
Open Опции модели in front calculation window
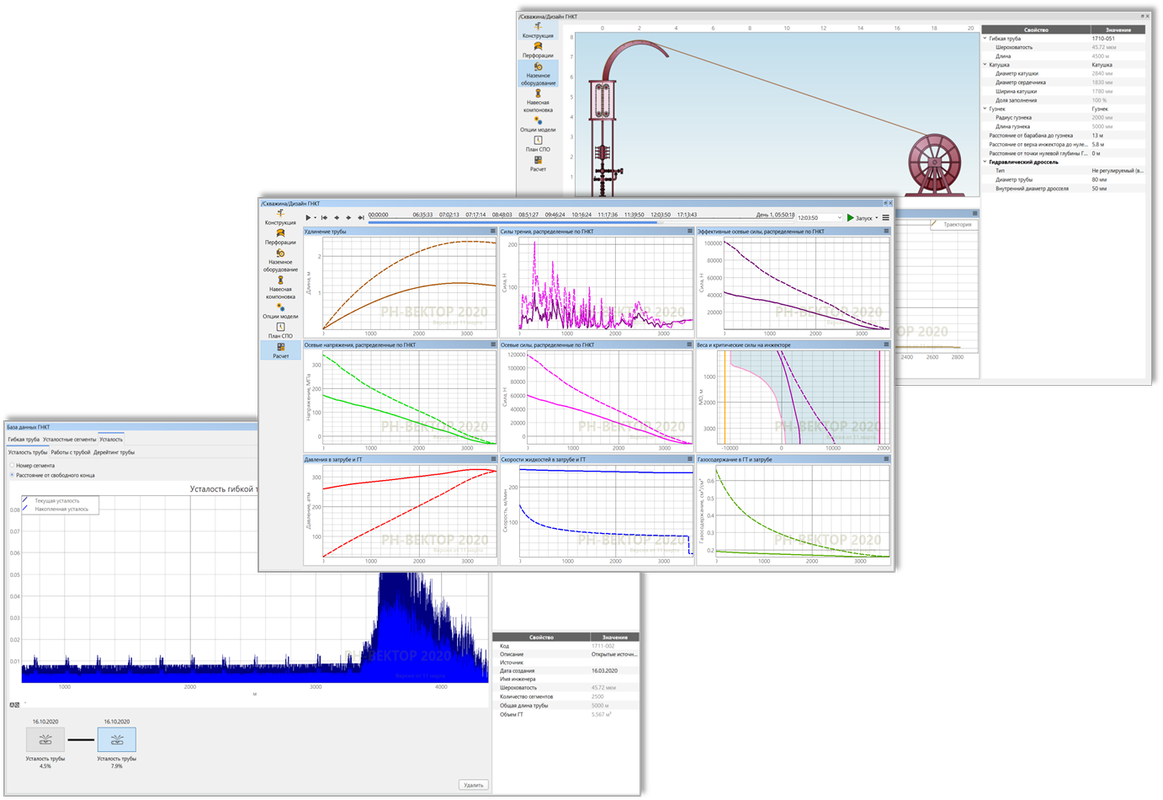[280, 311]
